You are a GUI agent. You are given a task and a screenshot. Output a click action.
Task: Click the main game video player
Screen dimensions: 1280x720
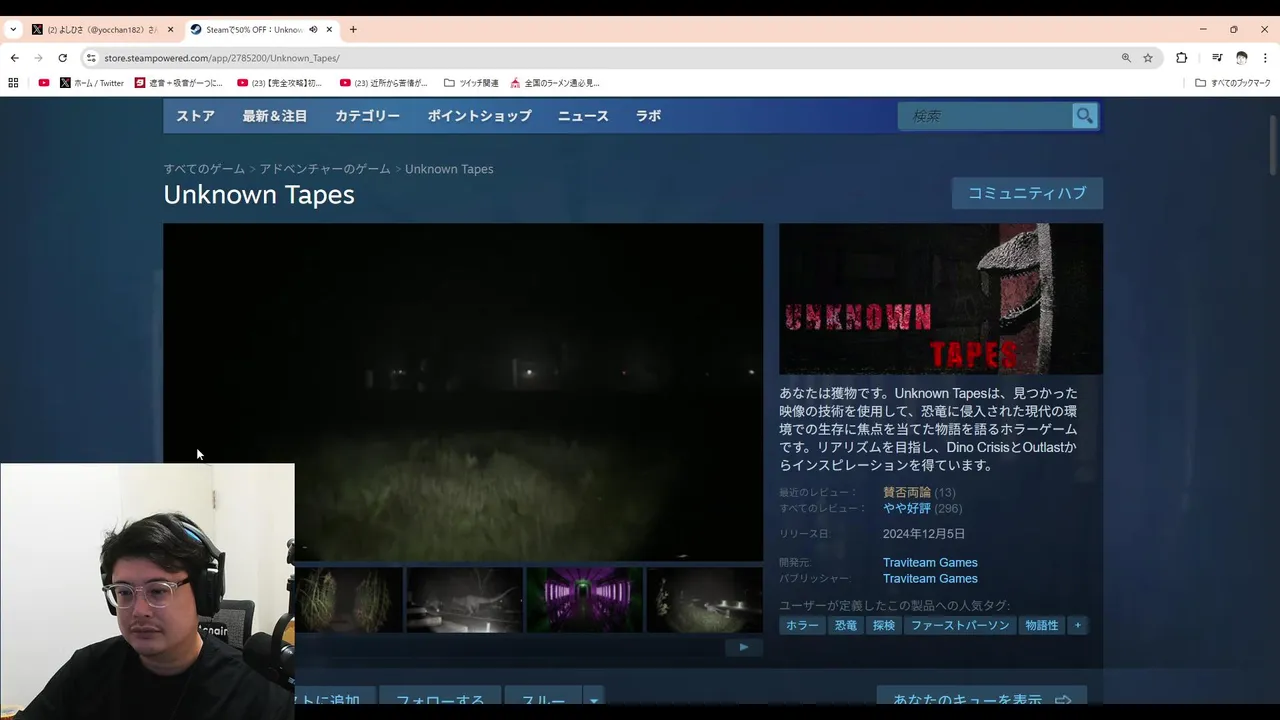pos(463,392)
